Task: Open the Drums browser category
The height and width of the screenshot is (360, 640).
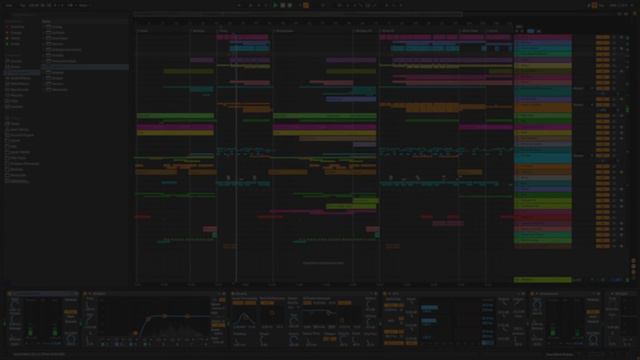Action: point(15,67)
